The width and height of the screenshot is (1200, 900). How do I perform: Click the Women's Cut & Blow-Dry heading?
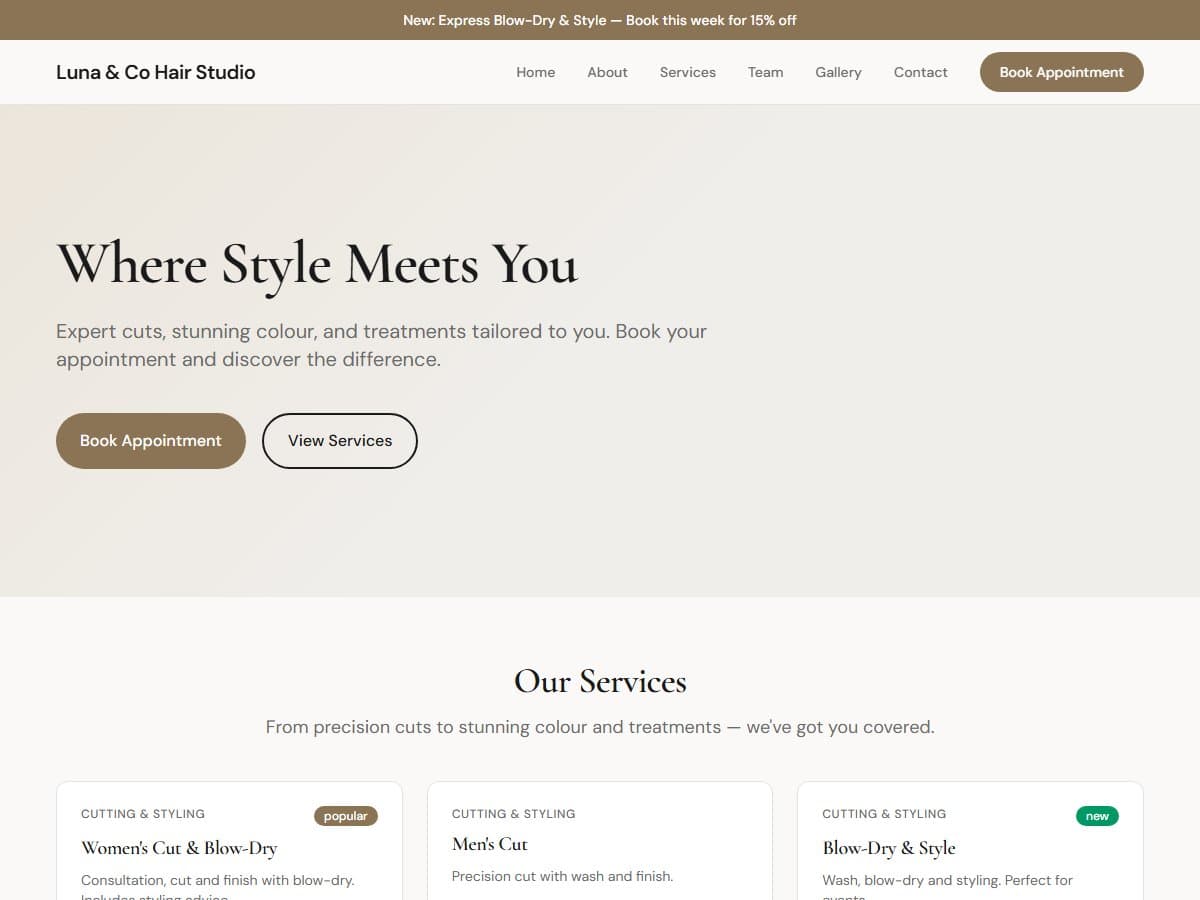click(x=177, y=847)
